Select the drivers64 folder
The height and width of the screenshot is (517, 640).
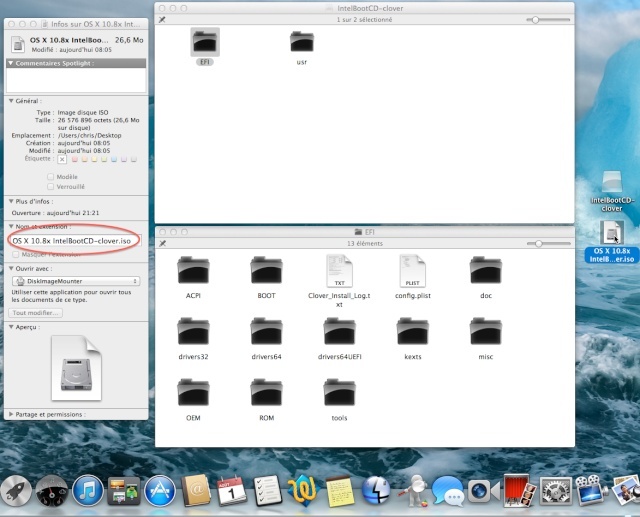[x=266, y=331]
